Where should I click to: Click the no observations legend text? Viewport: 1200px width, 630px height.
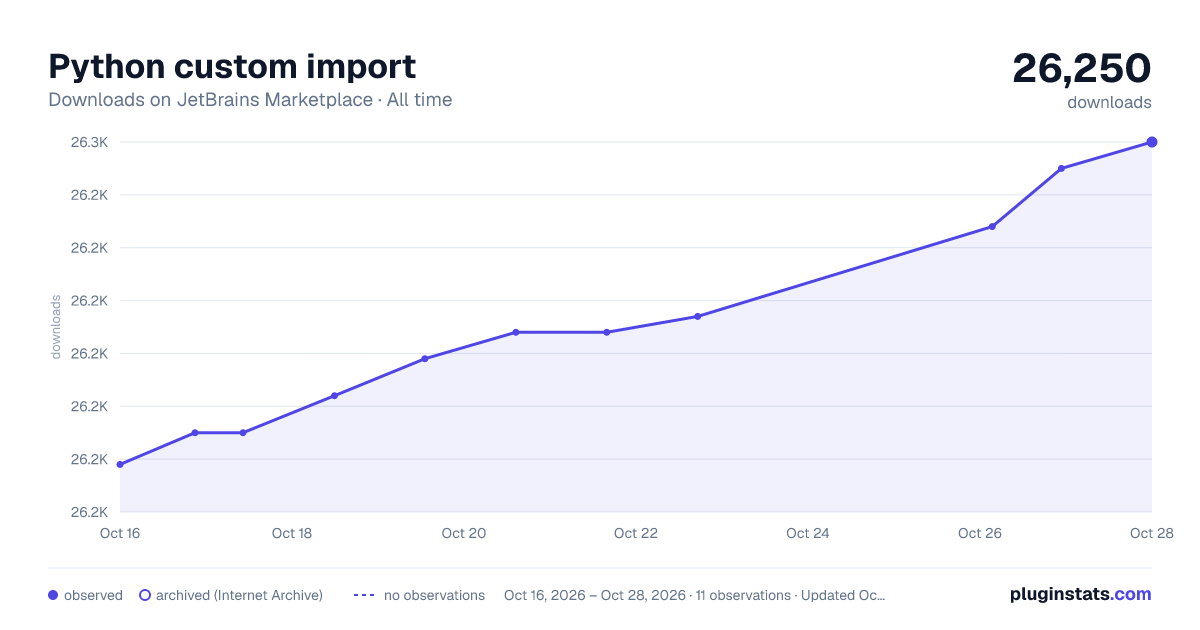pos(434,595)
